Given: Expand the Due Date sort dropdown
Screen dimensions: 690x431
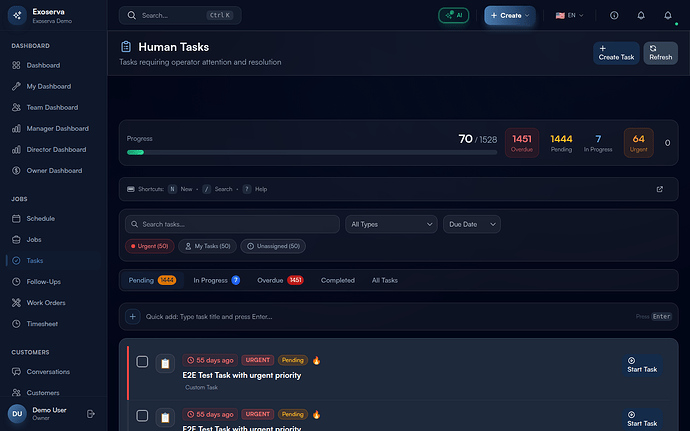Looking at the screenshot, I should pos(472,225).
